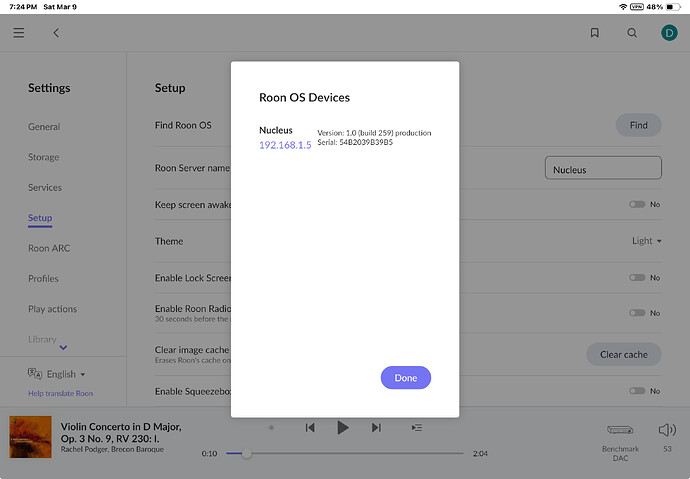
Task: Toggle Enable Lock Screen switch
Action: pyautogui.click(x=637, y=278)
